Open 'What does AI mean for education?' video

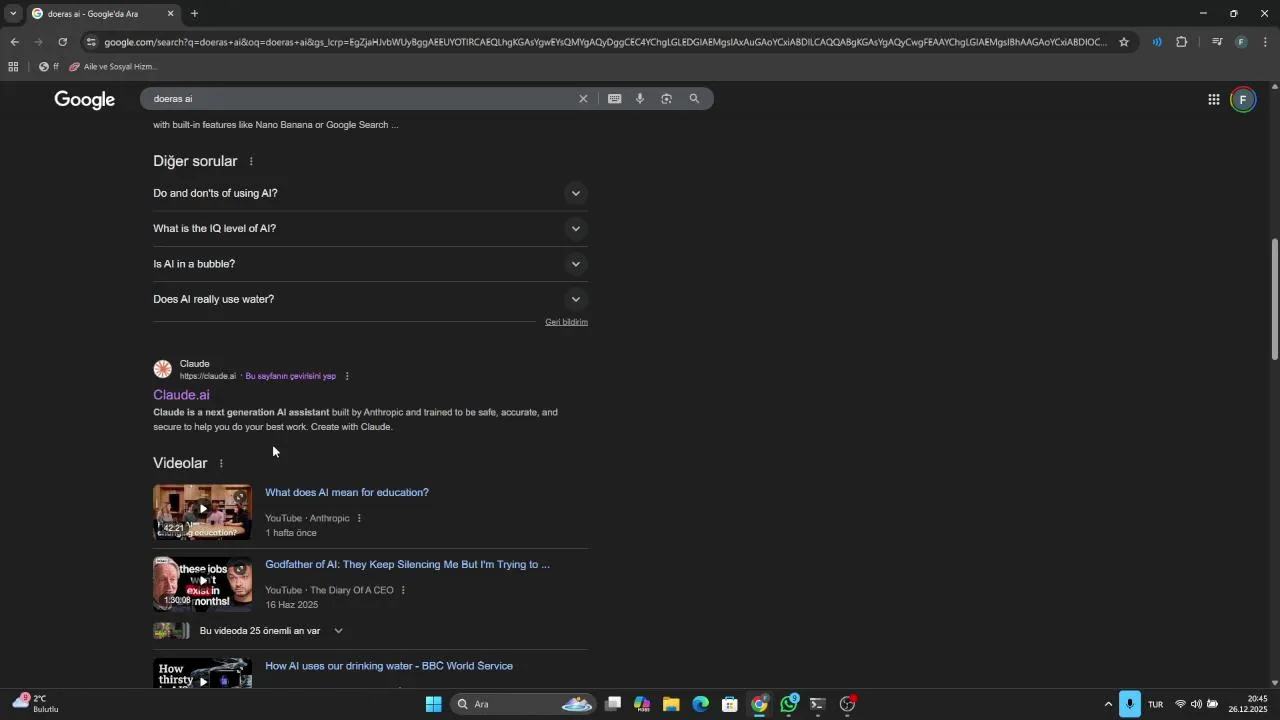pos(347,492)
